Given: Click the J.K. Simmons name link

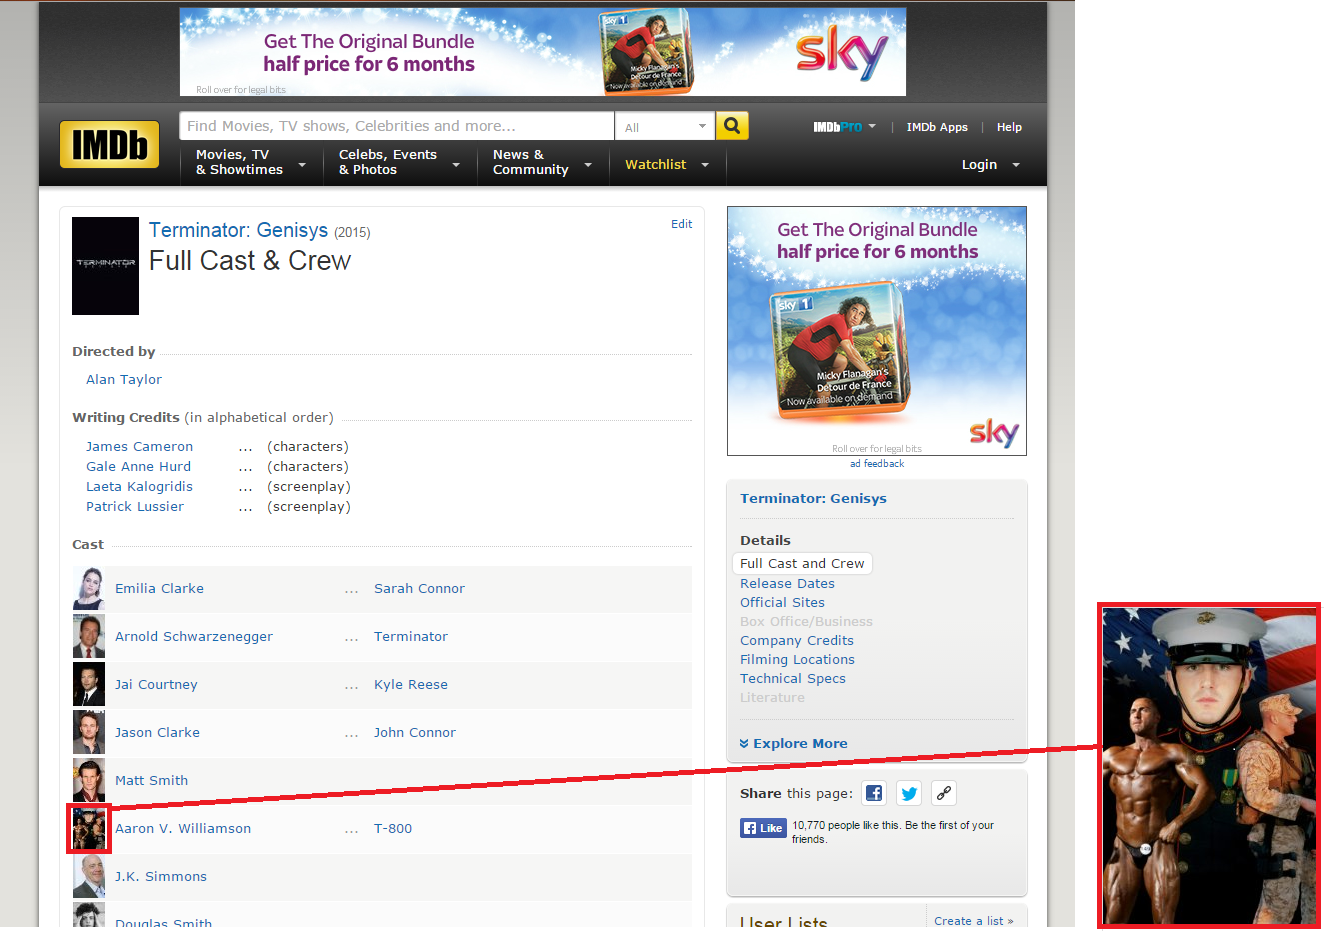Looking at the screenshot, I should (x=161, y=876).
